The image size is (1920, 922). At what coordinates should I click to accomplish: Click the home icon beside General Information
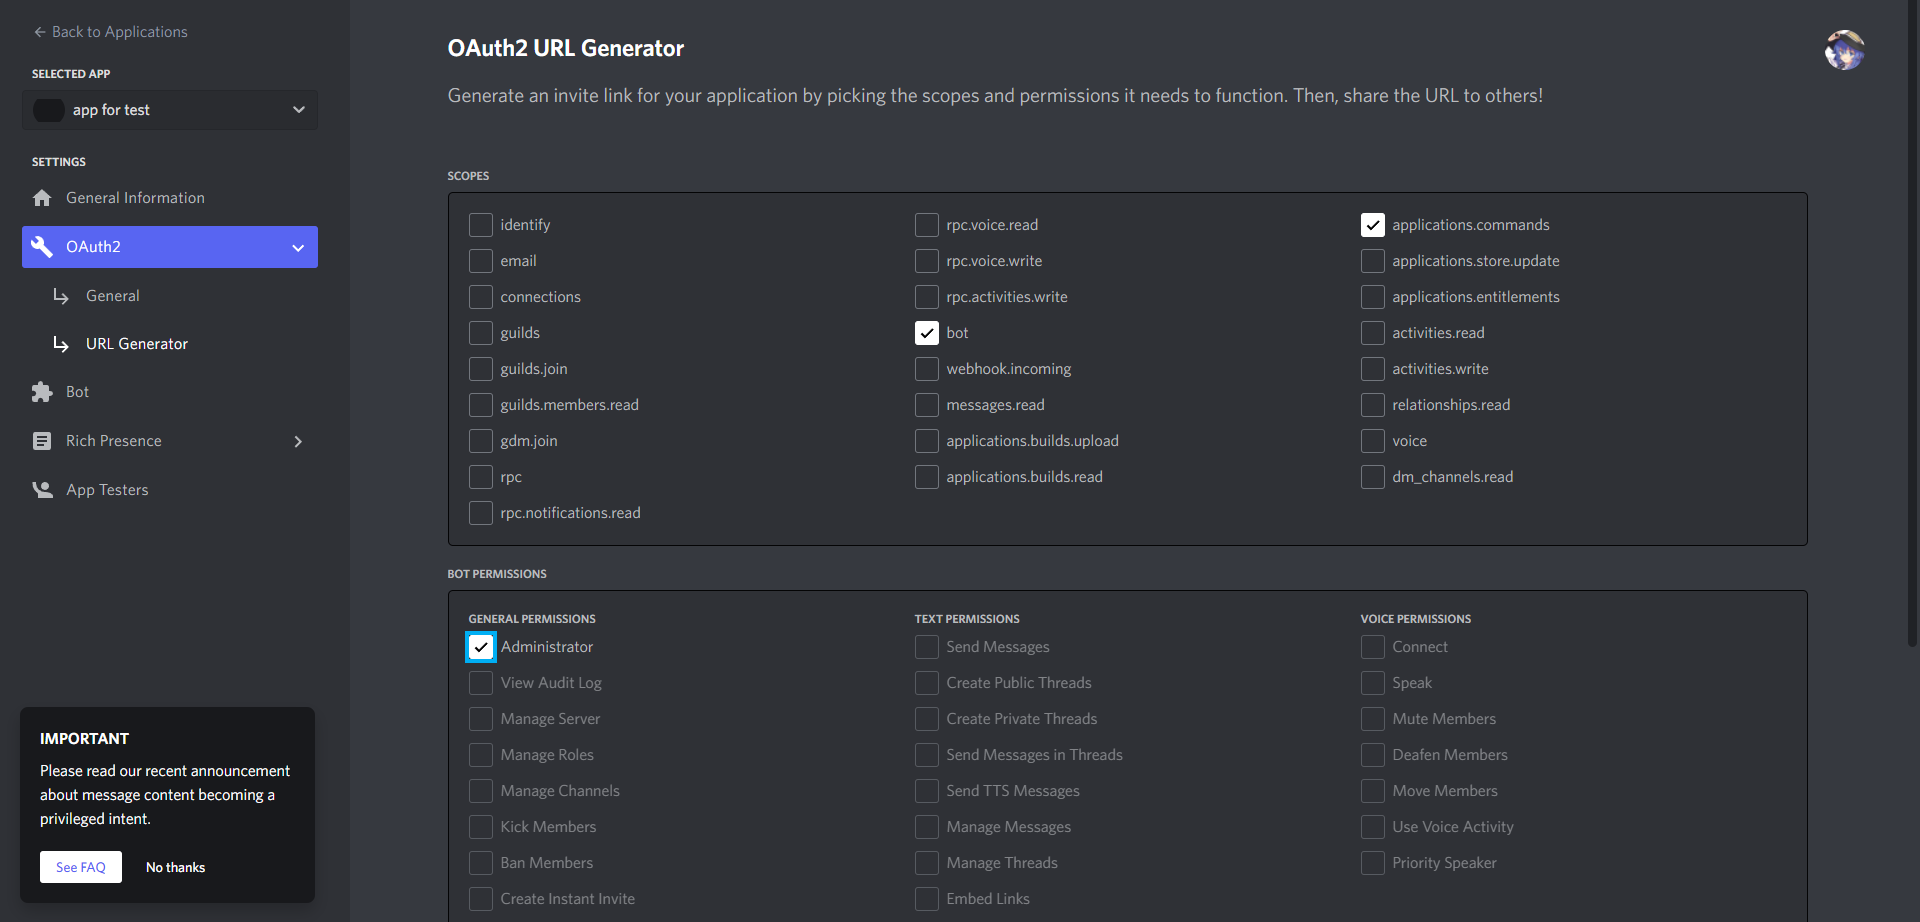42,198
